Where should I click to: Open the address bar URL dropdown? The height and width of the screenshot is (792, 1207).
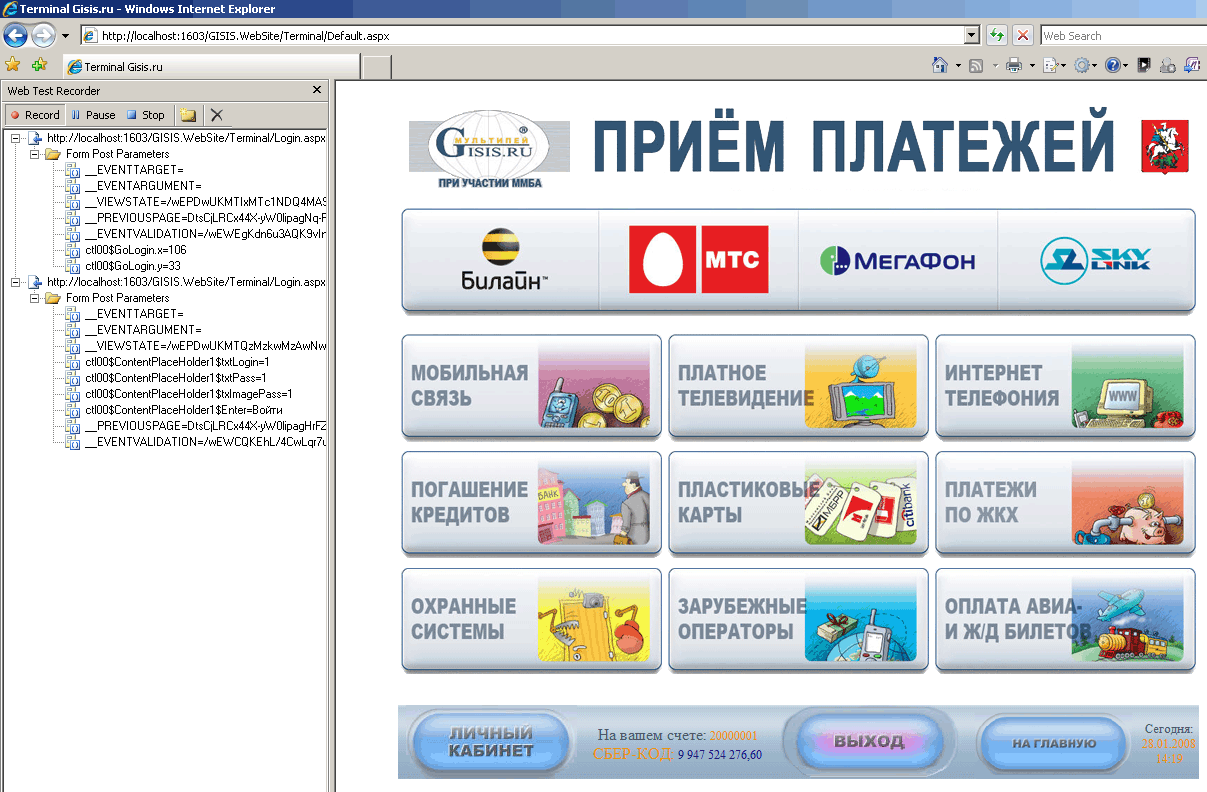[x=971, y=35]
